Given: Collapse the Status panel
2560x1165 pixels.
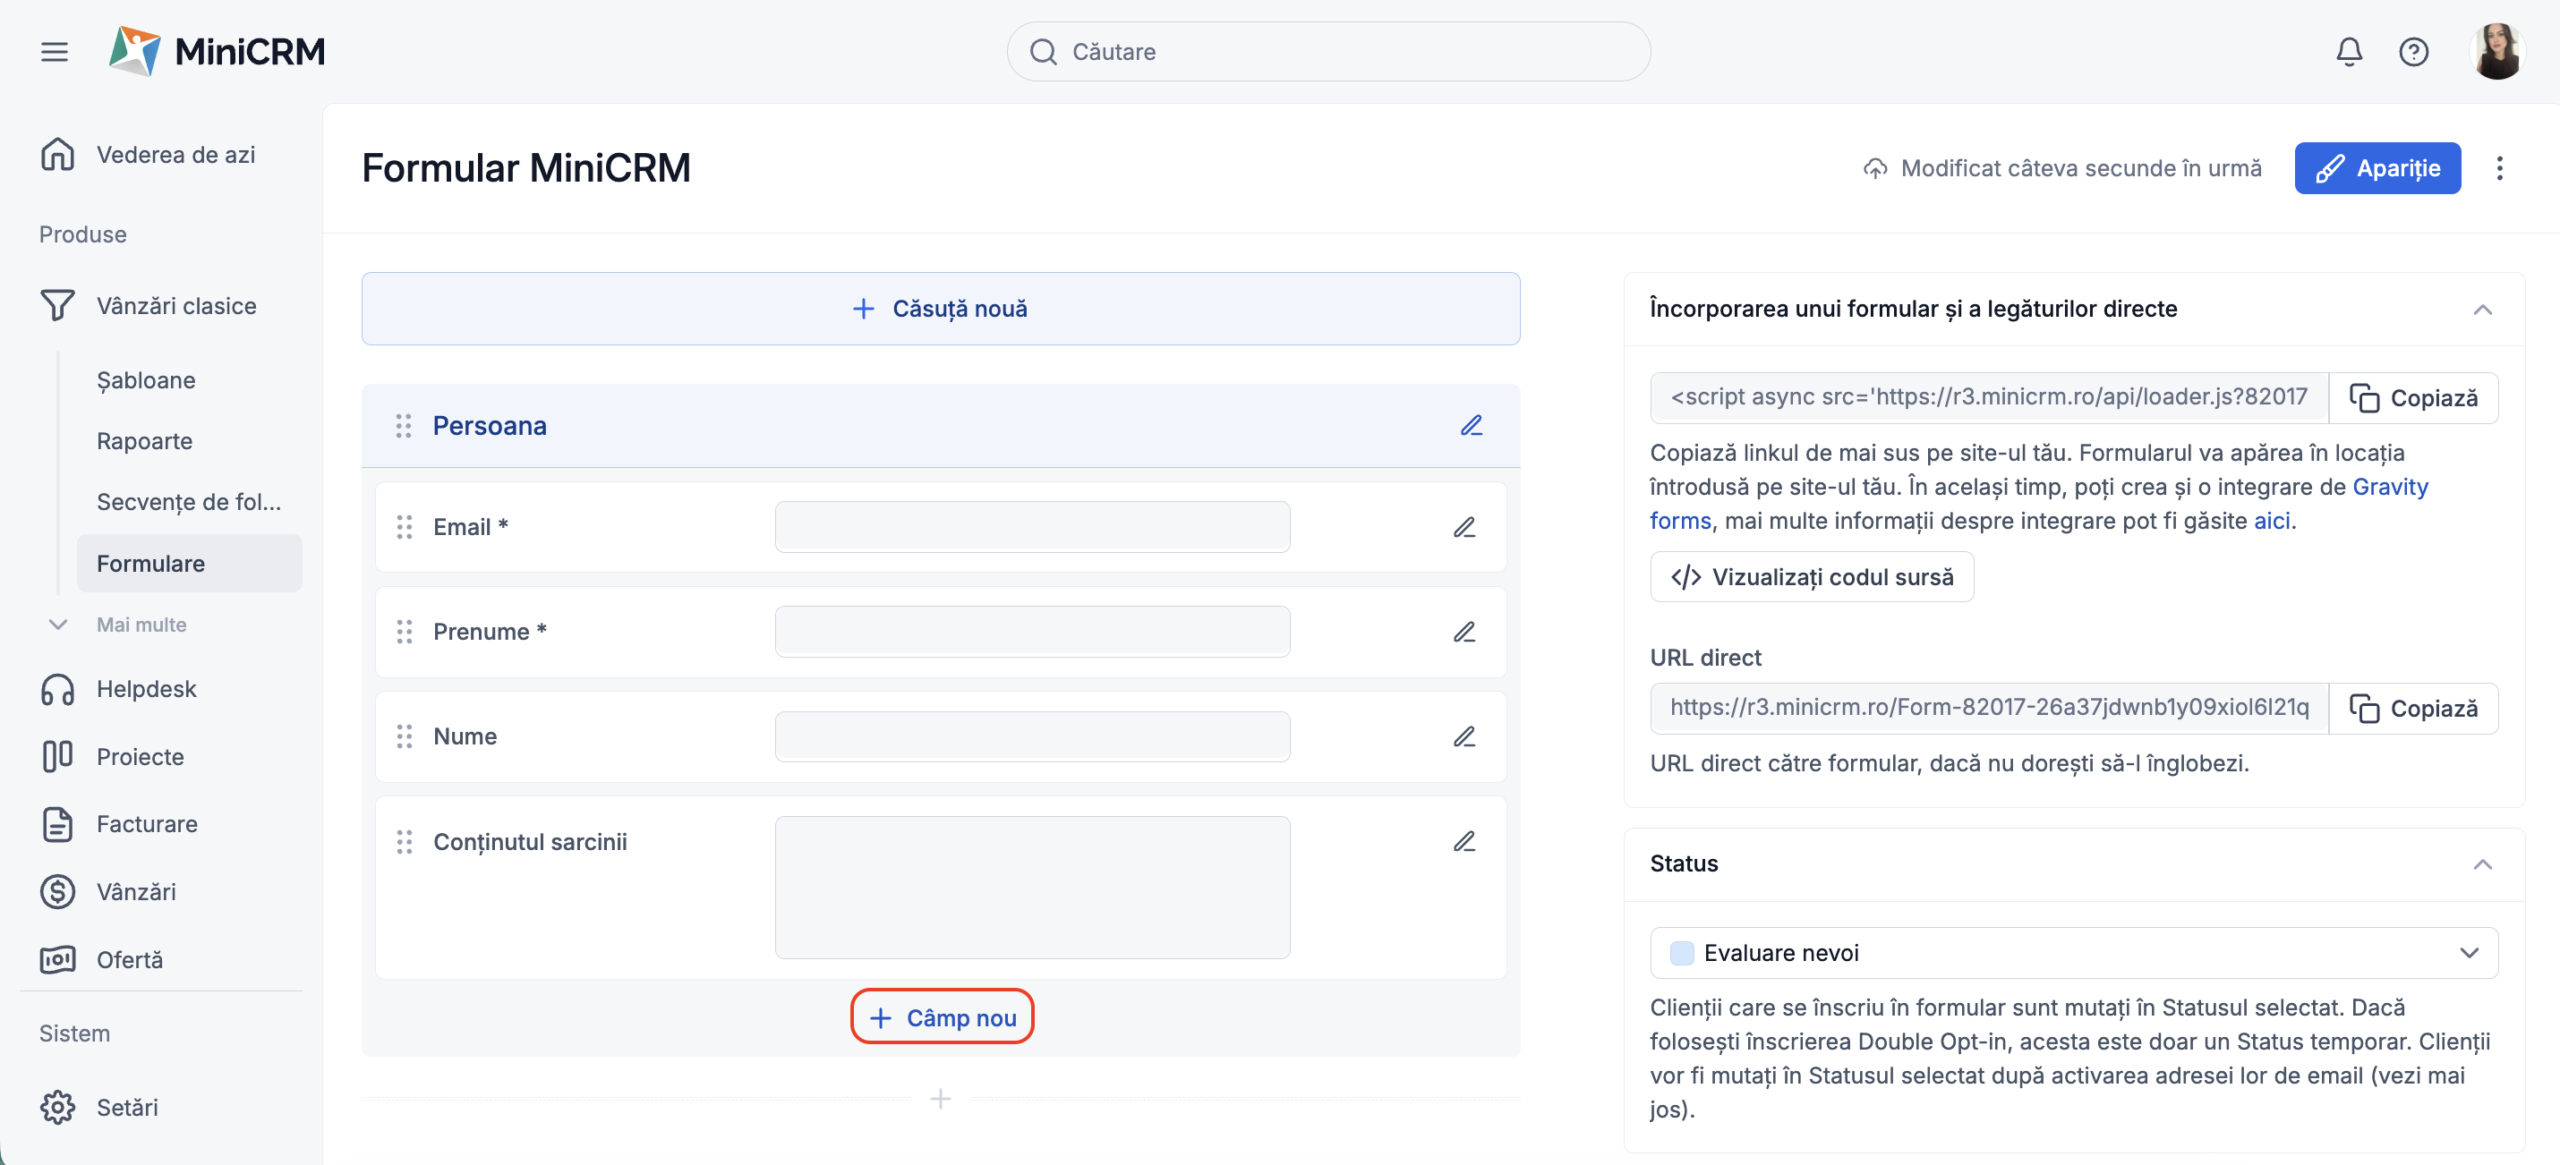Looking at the screenshot, I should [x=2482, y=864].
